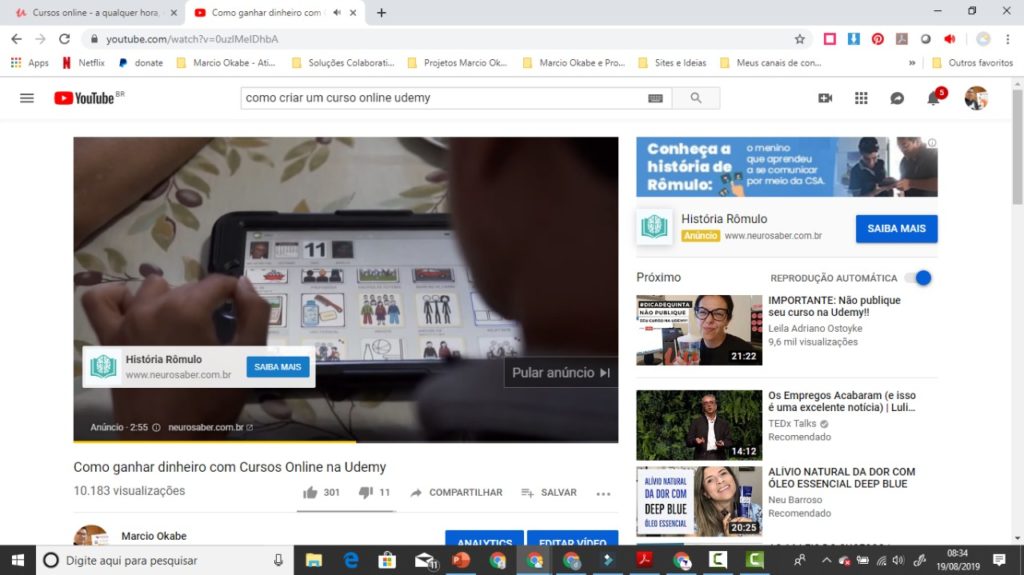1024x575 pixels.
Task: Open the Apps bookmark shortcut
Action: [29, 63]
